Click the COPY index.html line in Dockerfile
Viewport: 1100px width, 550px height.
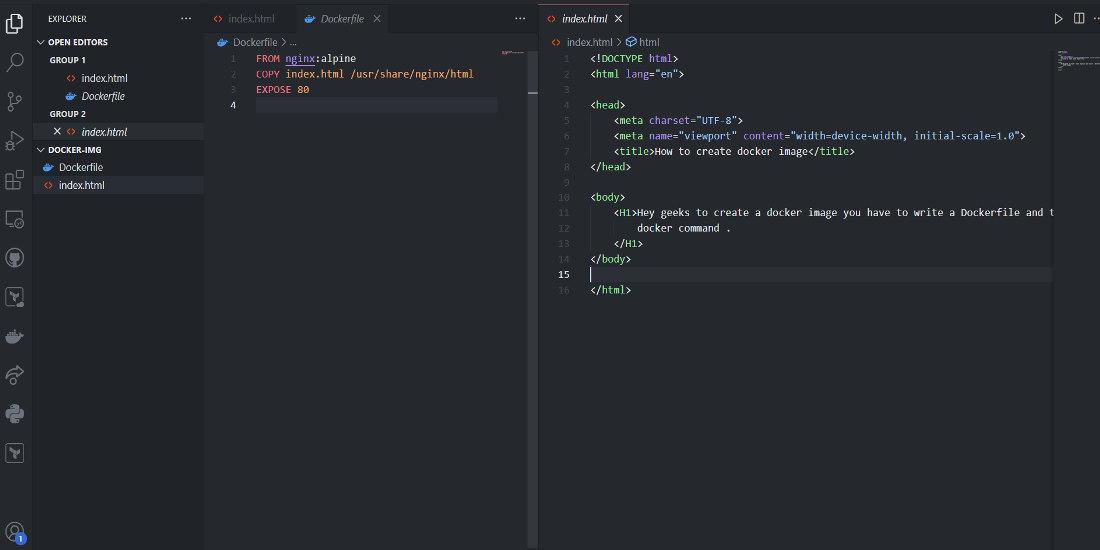coord(365,74)
